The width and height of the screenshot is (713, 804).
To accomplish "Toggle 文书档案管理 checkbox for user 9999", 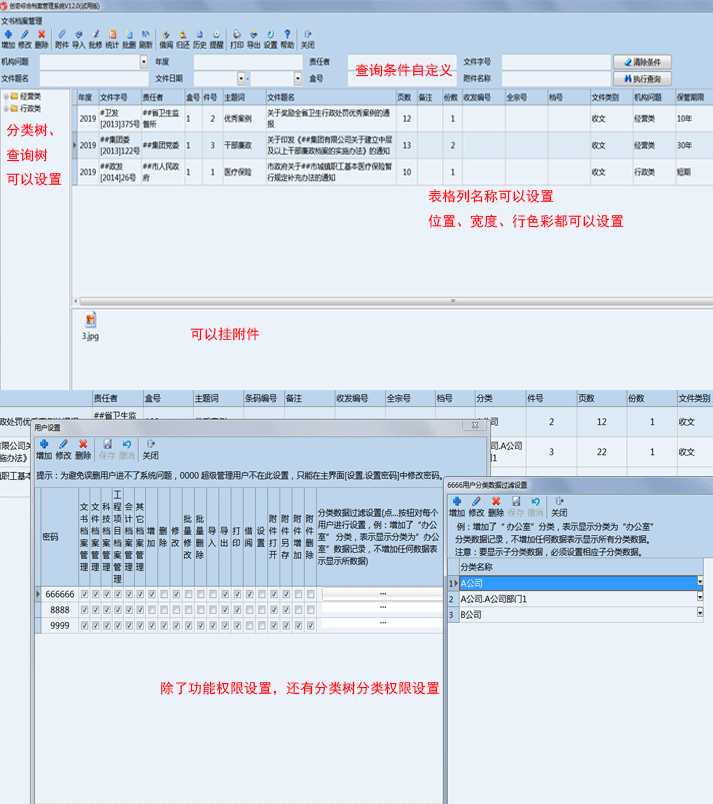I will [x=85, y=626].
